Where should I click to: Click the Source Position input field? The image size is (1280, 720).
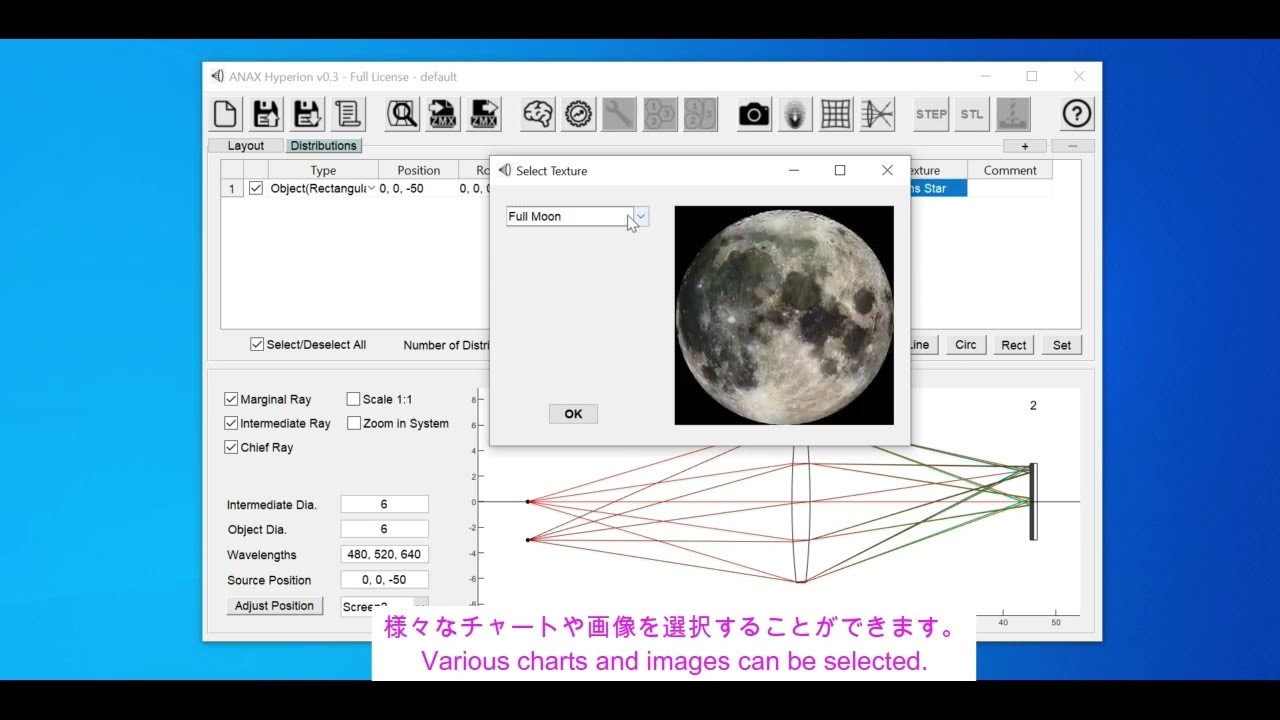coord(384,580)
